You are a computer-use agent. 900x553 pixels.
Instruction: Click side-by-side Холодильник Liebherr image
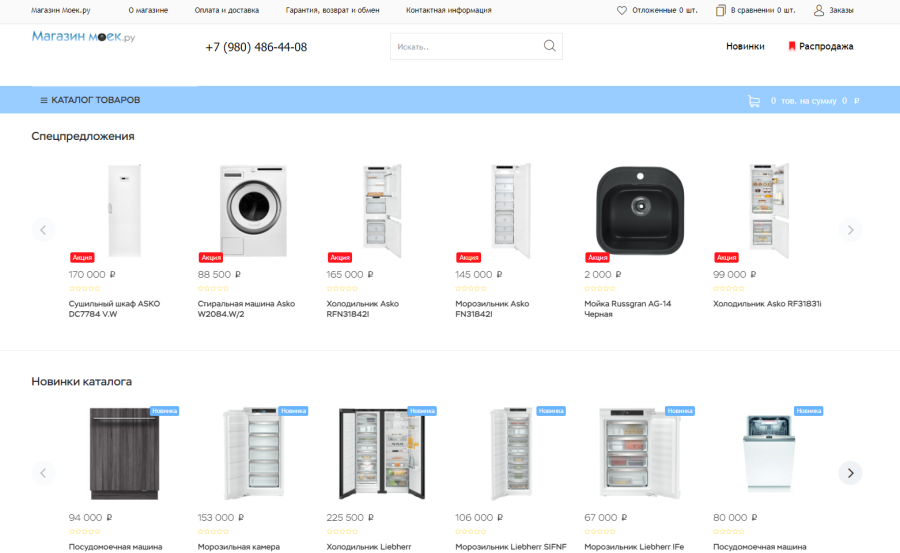tap(382, 454)
